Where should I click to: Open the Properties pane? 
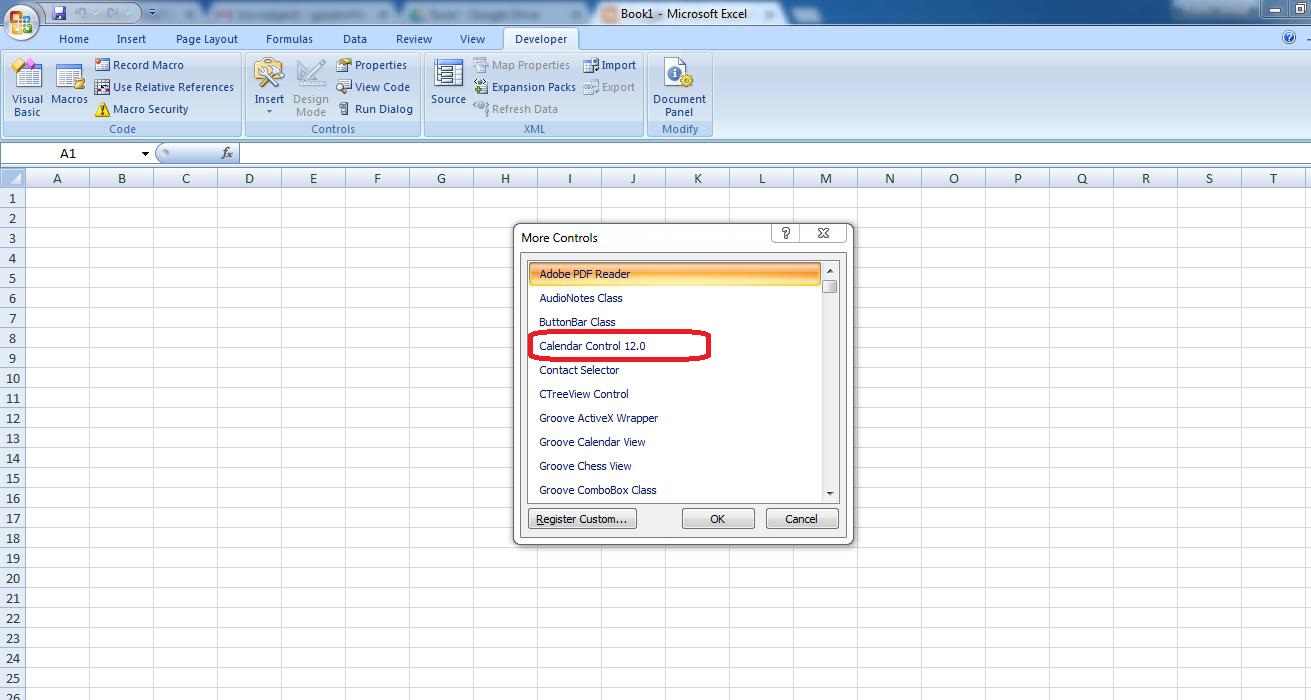373,64
